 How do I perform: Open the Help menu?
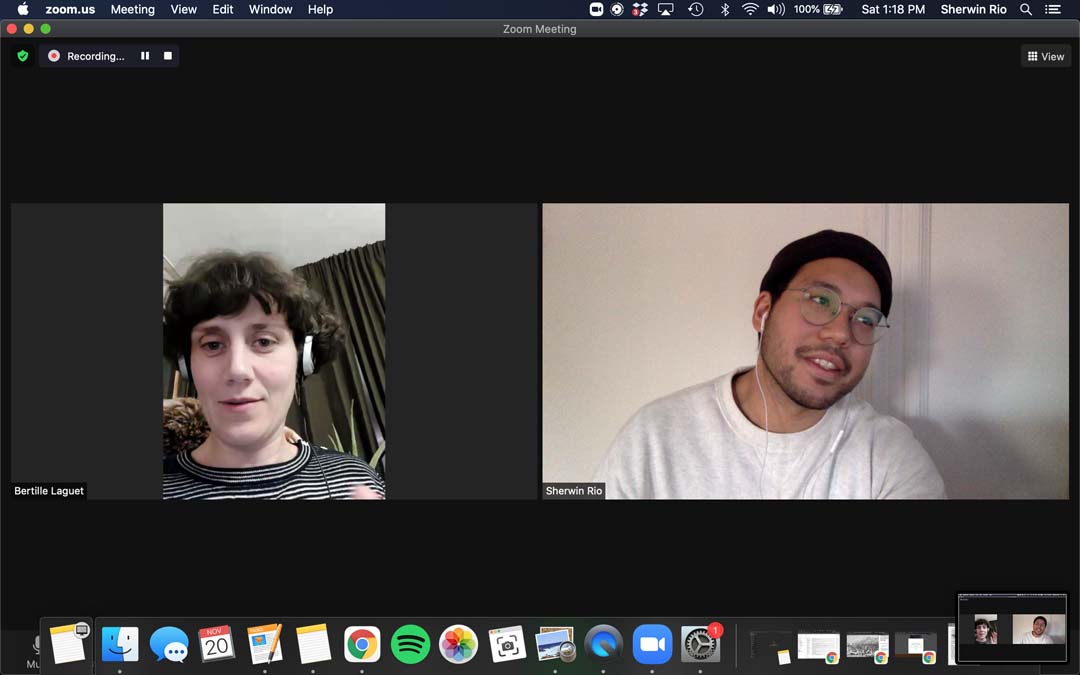[x=320, y=10]
